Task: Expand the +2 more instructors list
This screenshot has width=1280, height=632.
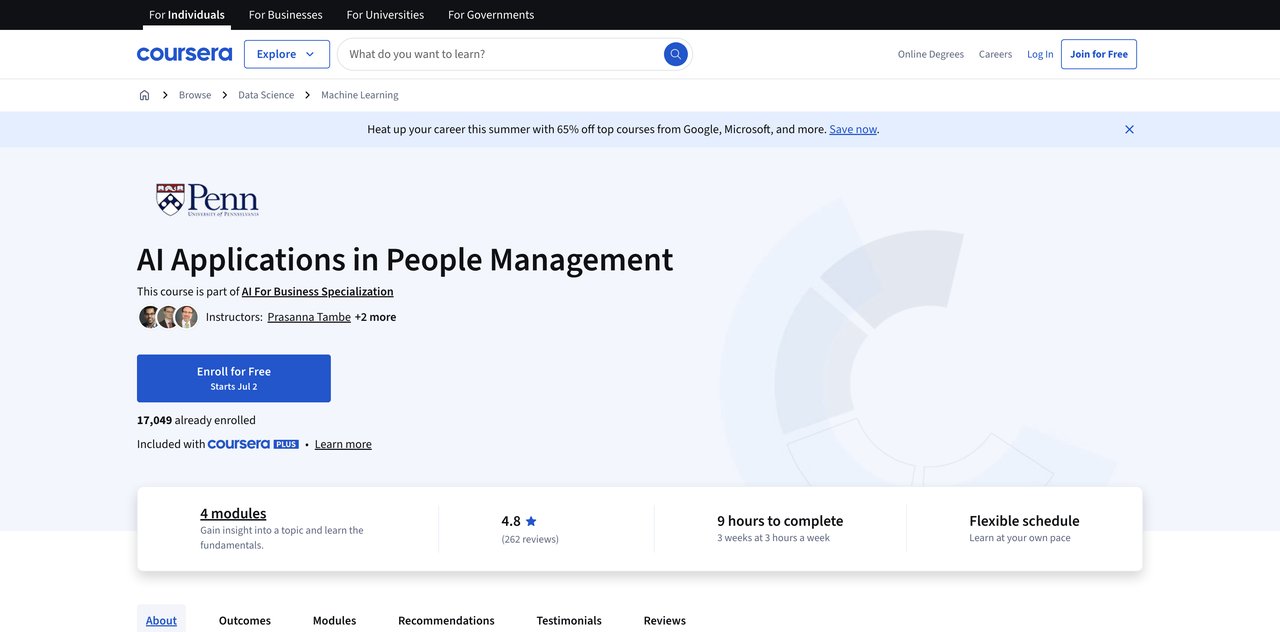Action: click(x=375, y=317)
